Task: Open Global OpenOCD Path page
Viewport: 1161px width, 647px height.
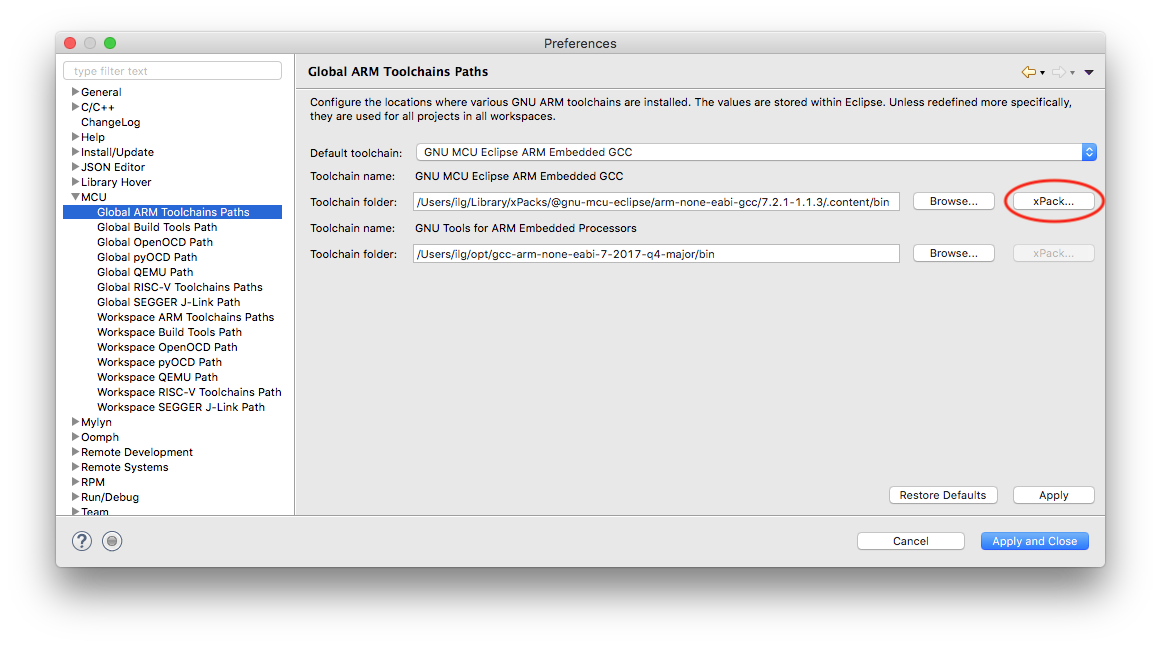Action: click(x=155, y=242)
